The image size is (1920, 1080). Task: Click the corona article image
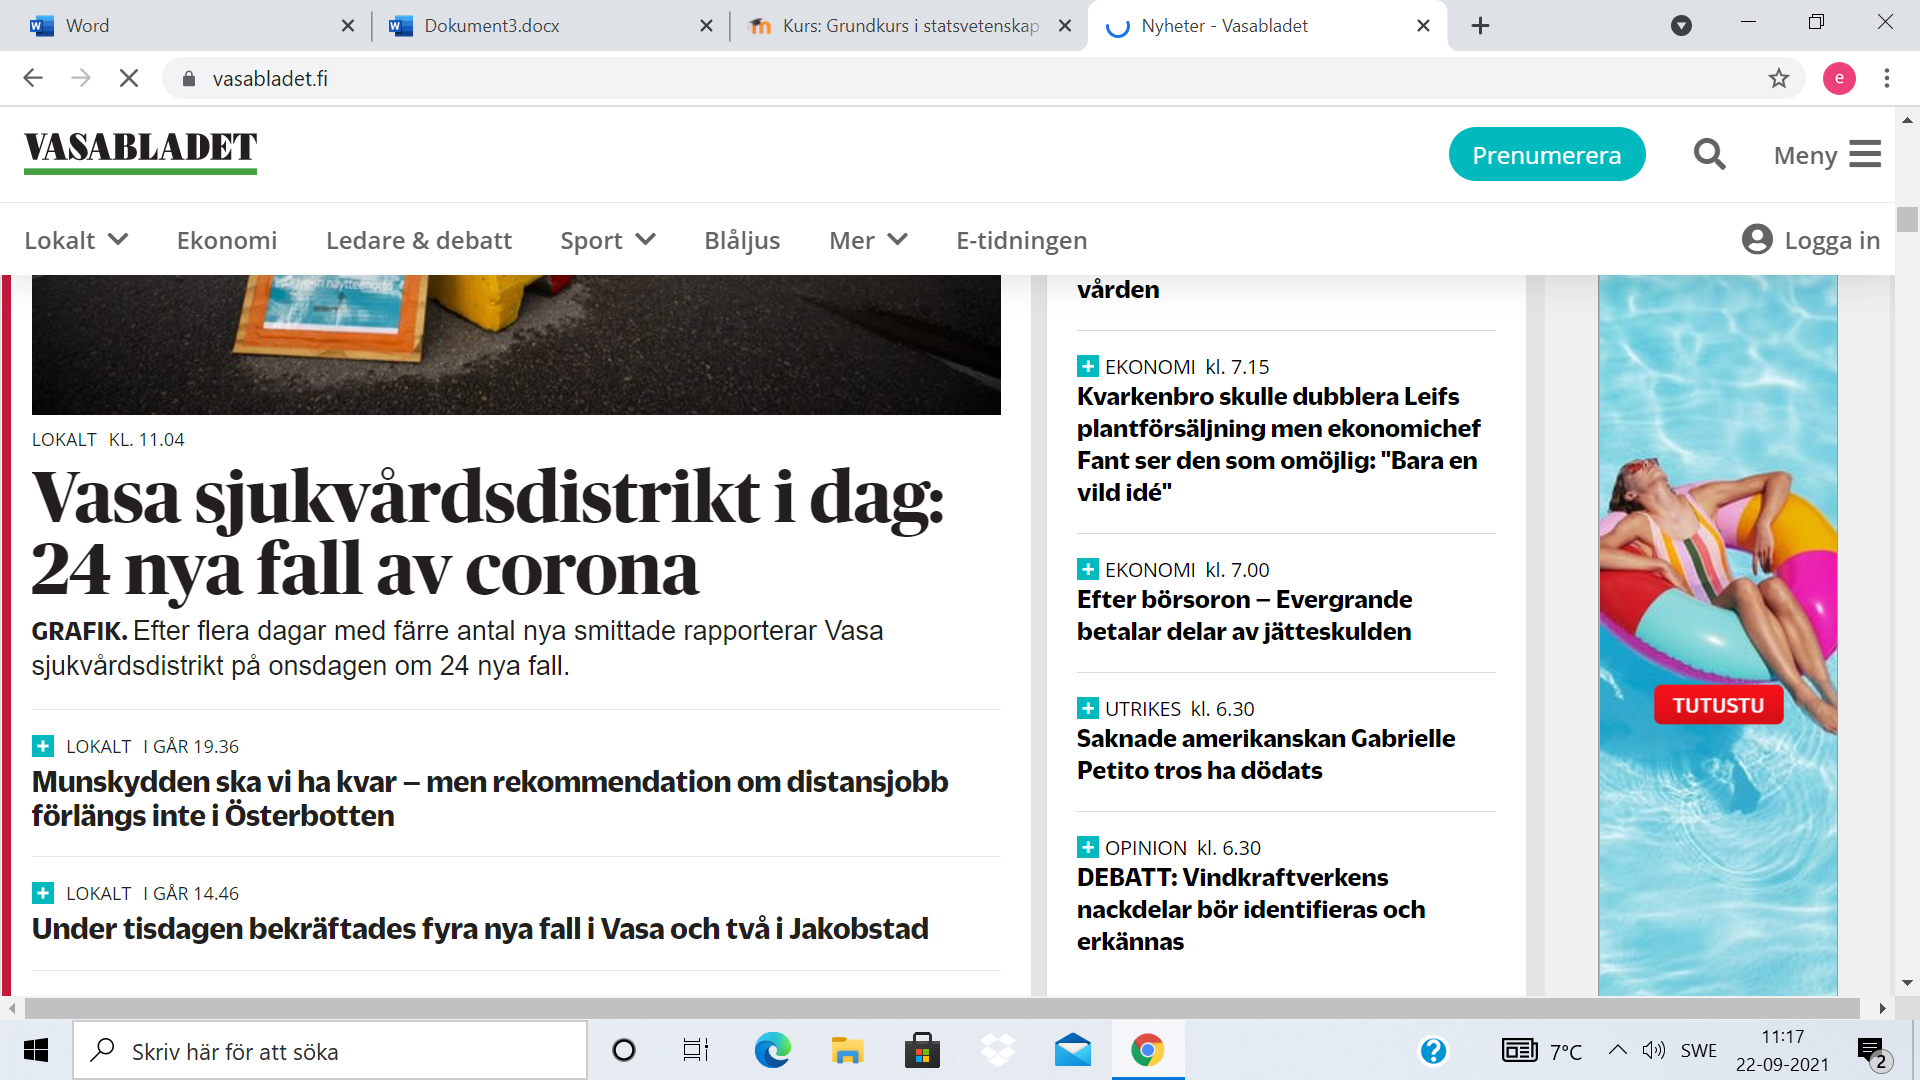(516, 345)
